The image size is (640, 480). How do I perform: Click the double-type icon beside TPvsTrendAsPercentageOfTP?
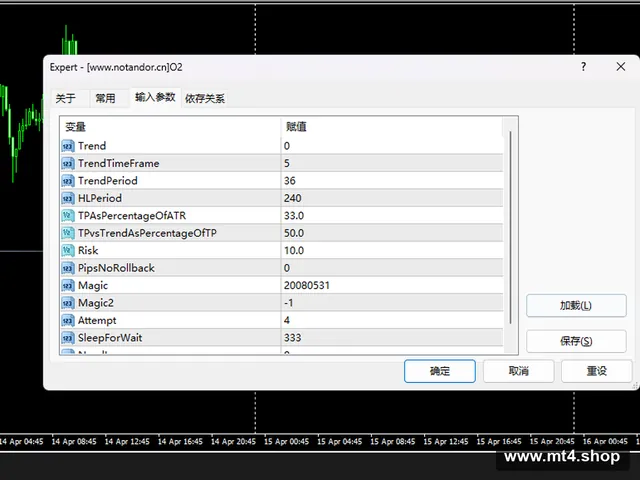click(68, 233)
